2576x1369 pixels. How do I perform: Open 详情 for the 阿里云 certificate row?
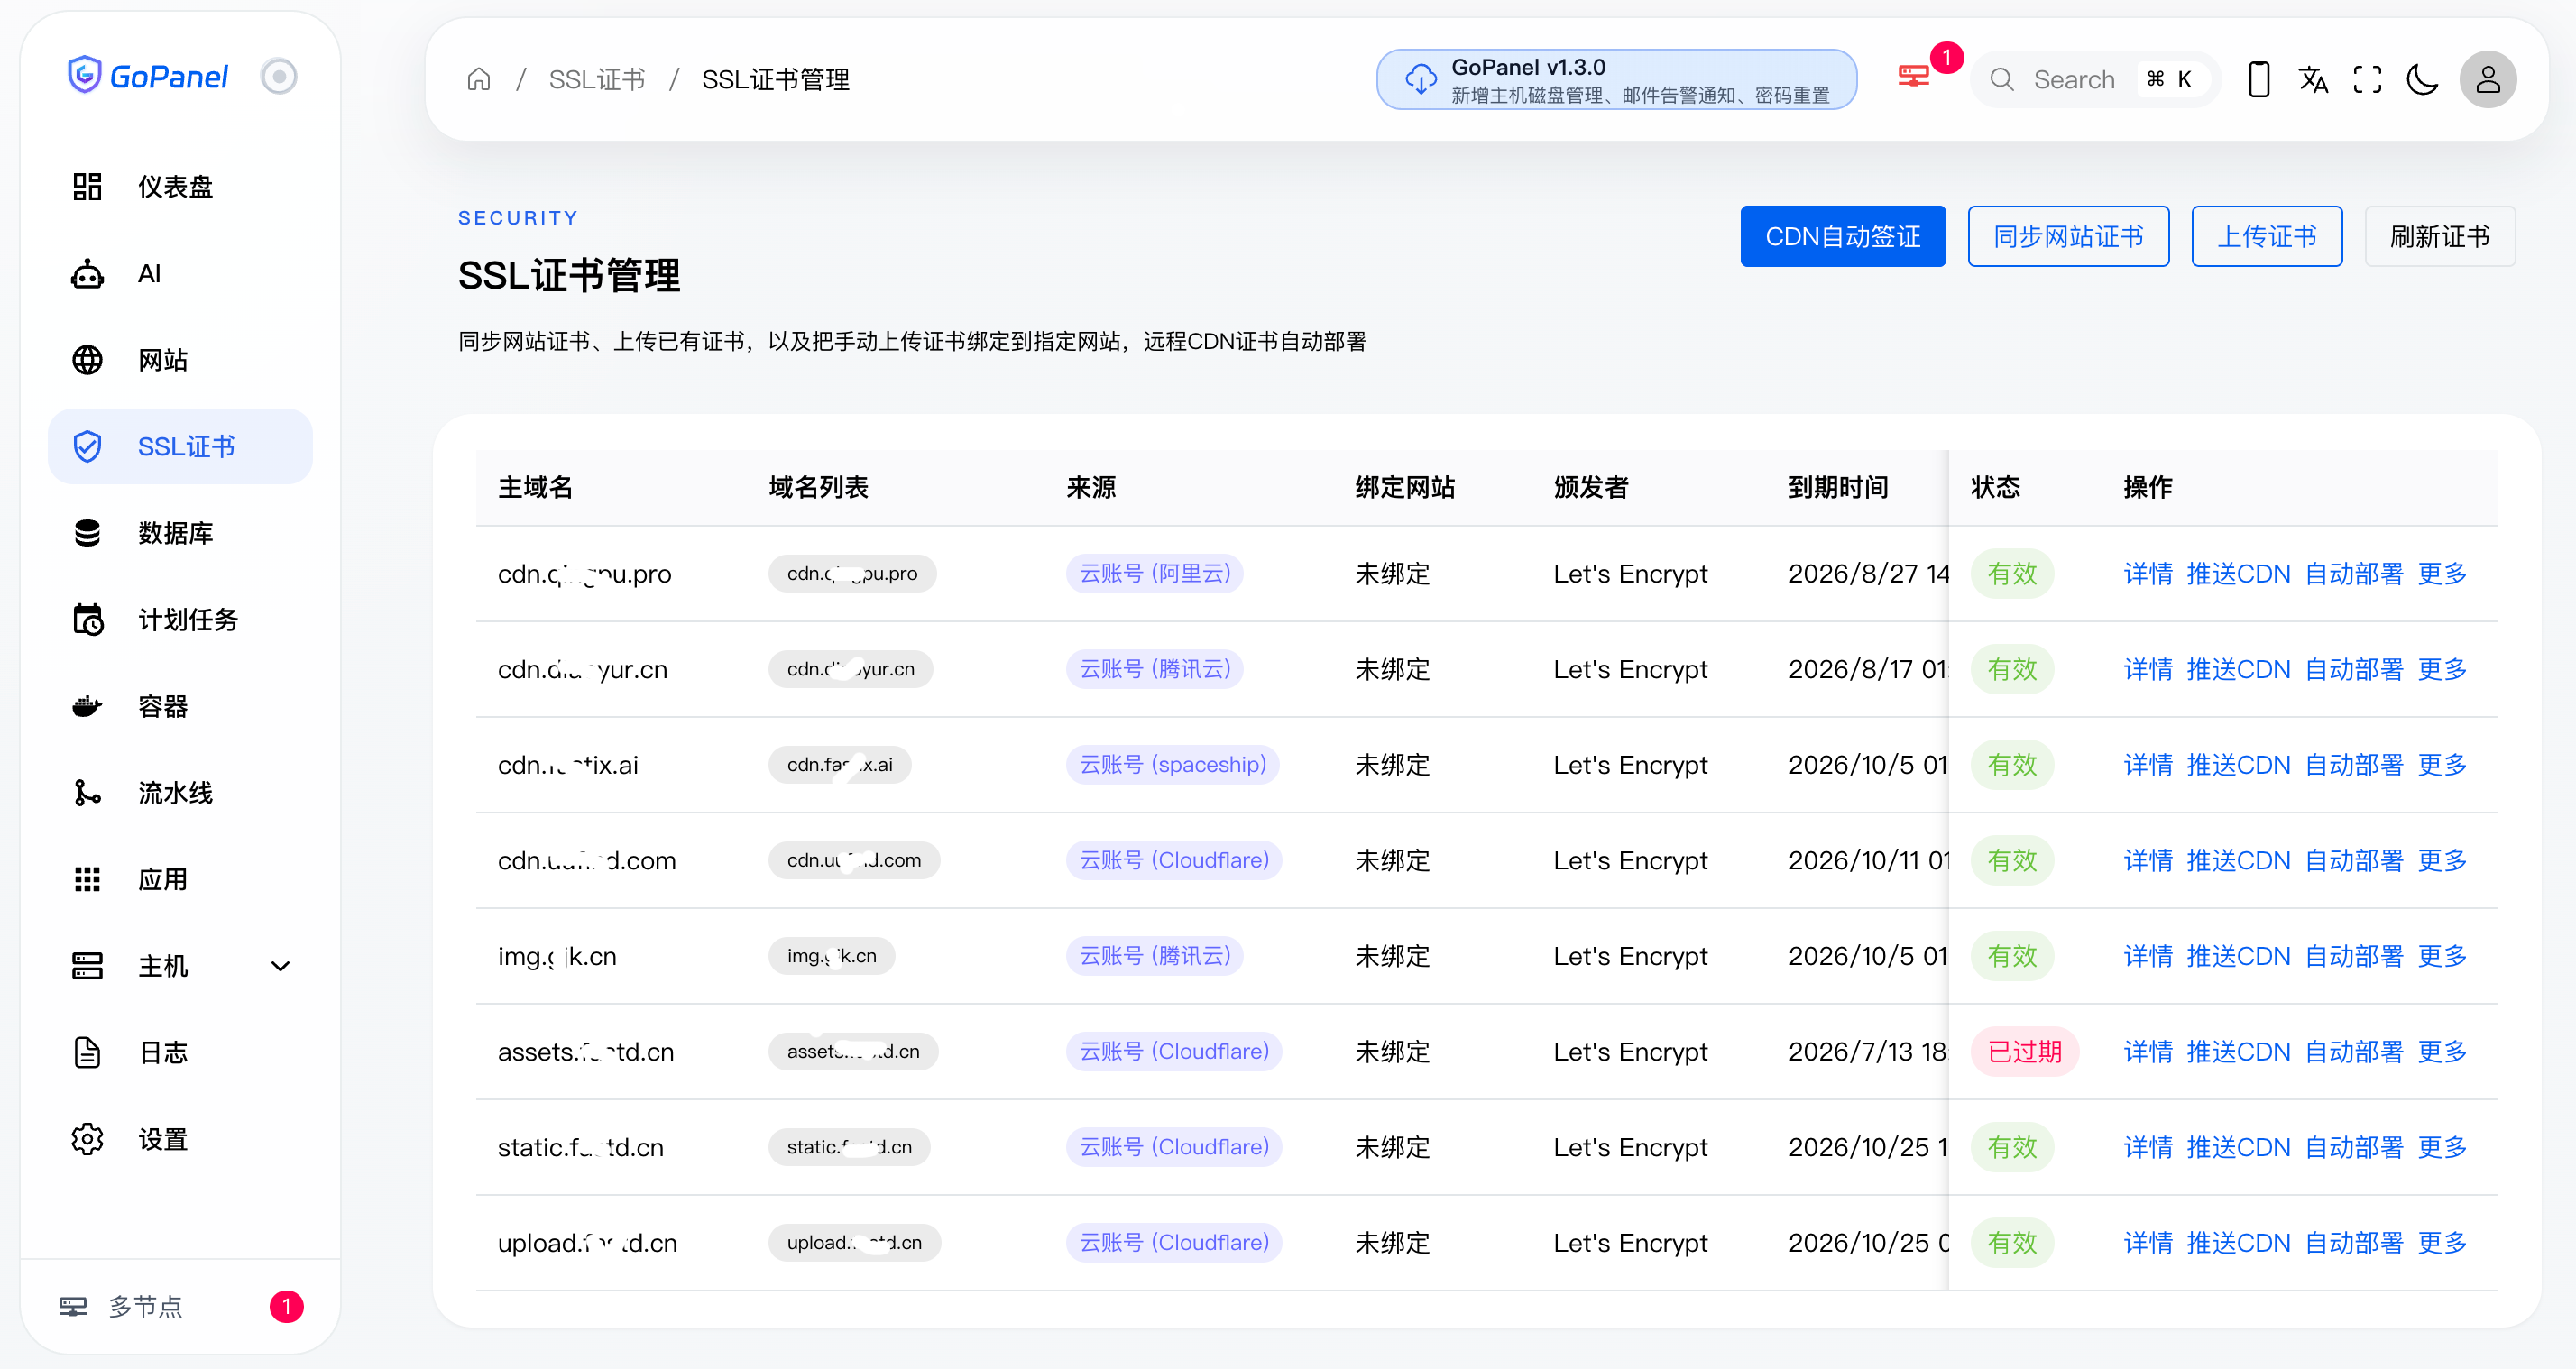2148,574
